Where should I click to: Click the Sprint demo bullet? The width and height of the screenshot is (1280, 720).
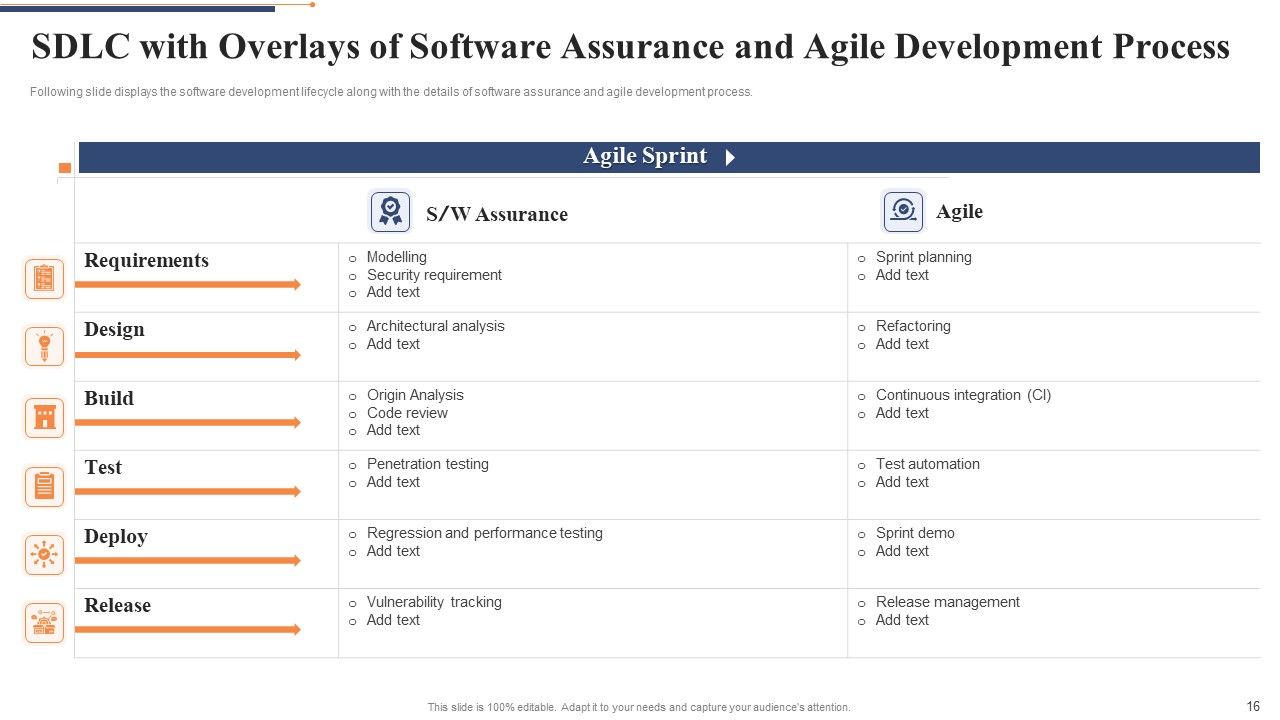click(915, 533)
